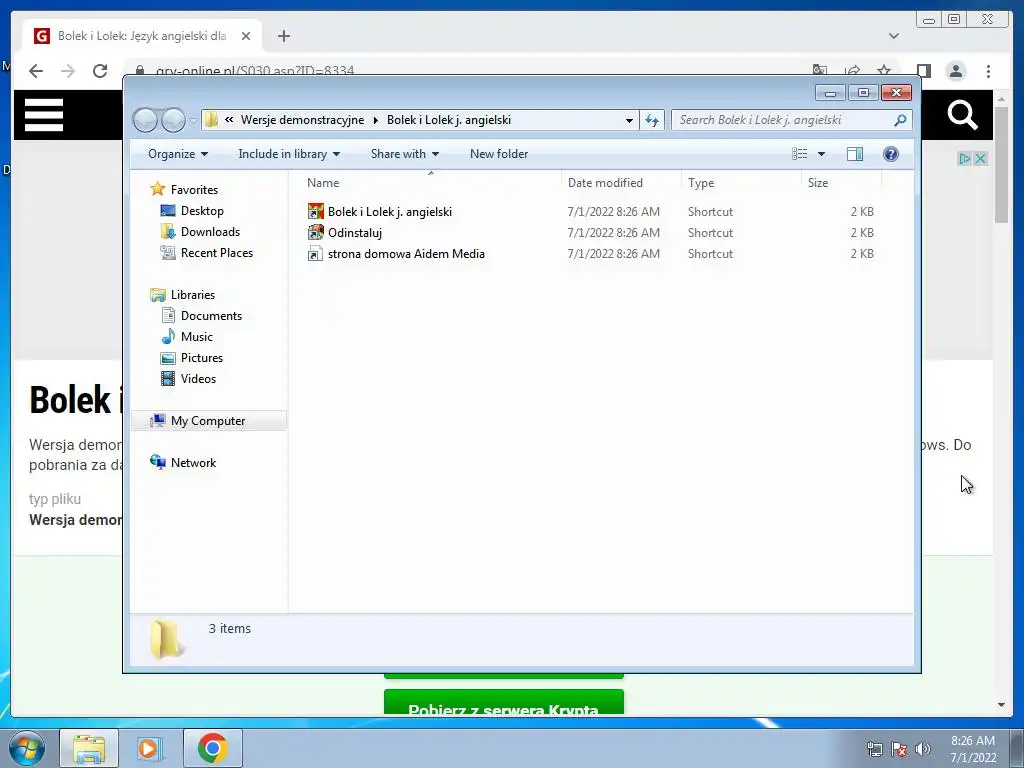Reload the page in Chrome
Viewport: 1024px width, 768px height.
(x=100, y=71)
